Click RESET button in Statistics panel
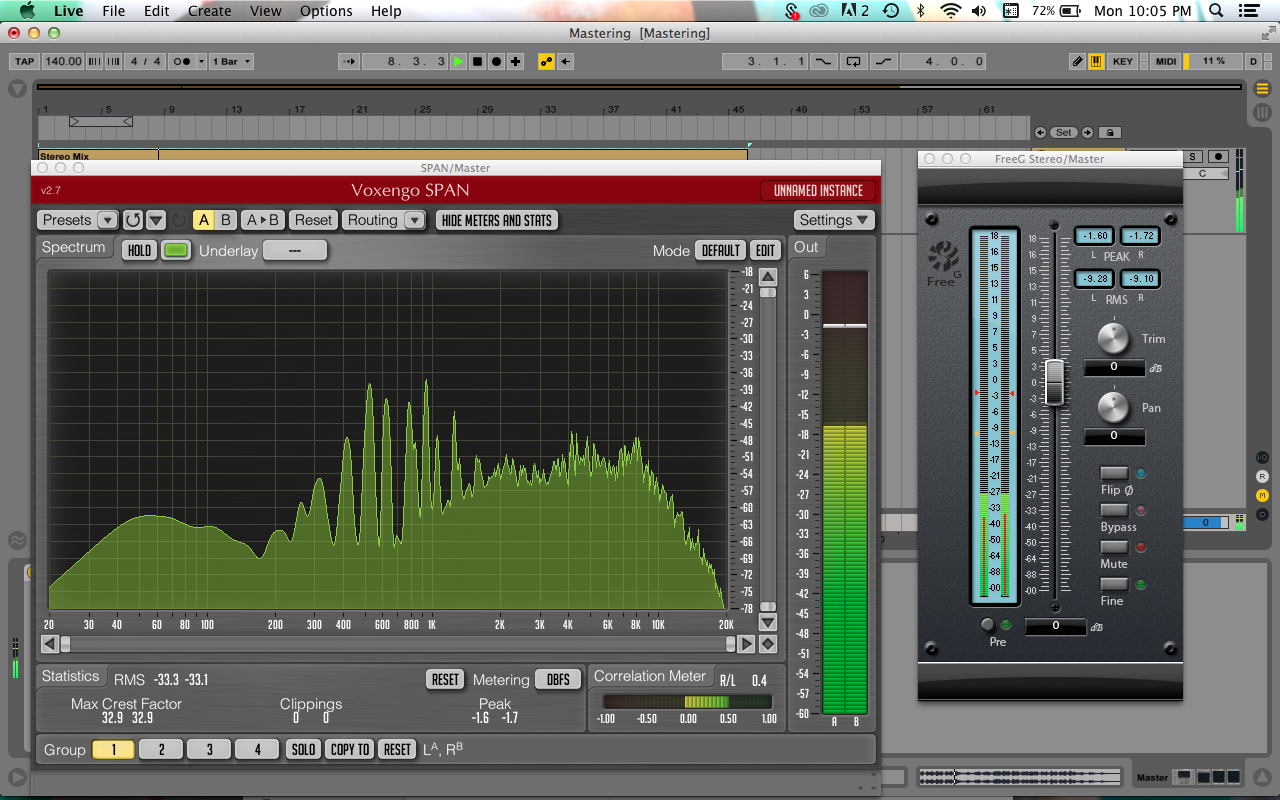1280x800 pixels. click(x=445, y=679)
